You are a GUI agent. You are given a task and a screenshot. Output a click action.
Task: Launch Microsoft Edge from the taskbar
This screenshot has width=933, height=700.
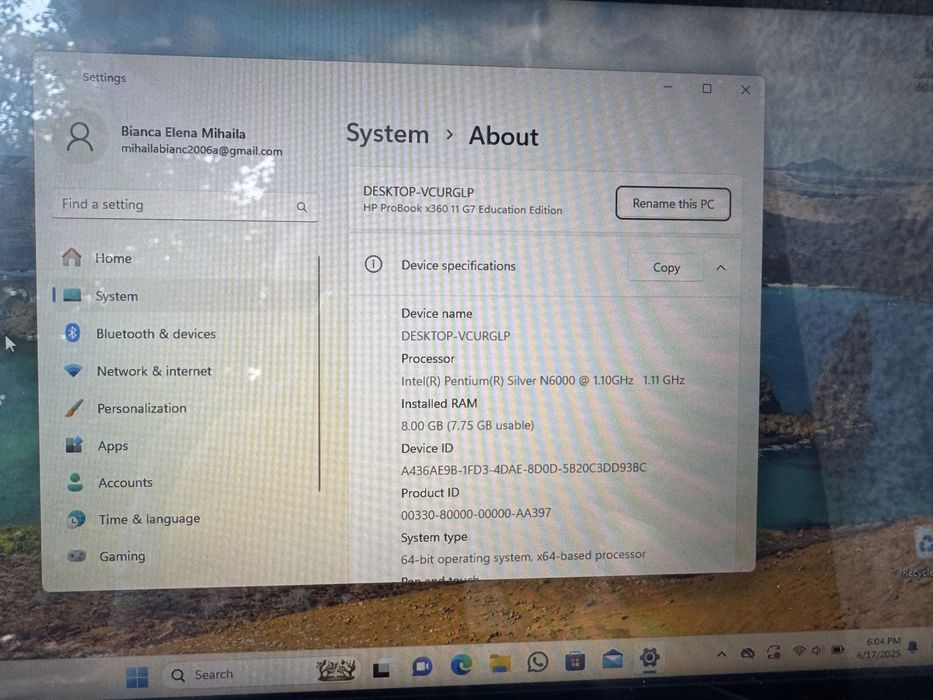click(x=461, y=665)
